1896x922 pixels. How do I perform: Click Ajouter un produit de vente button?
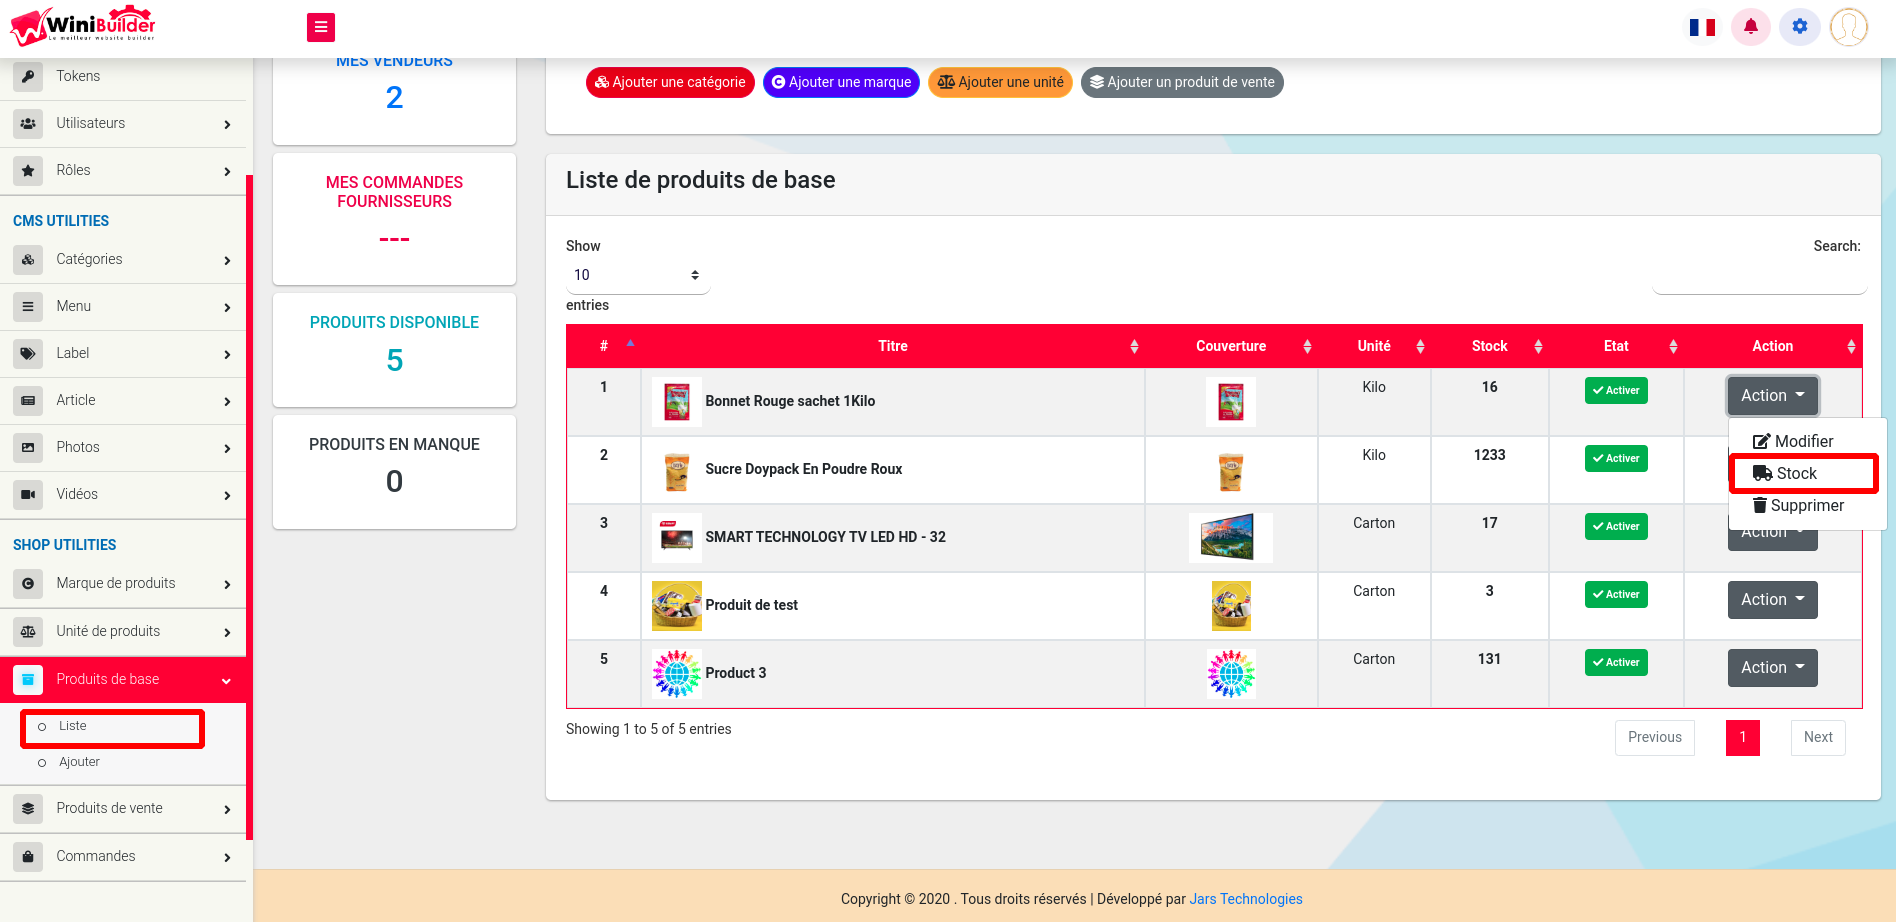(x=1182, y=82)
